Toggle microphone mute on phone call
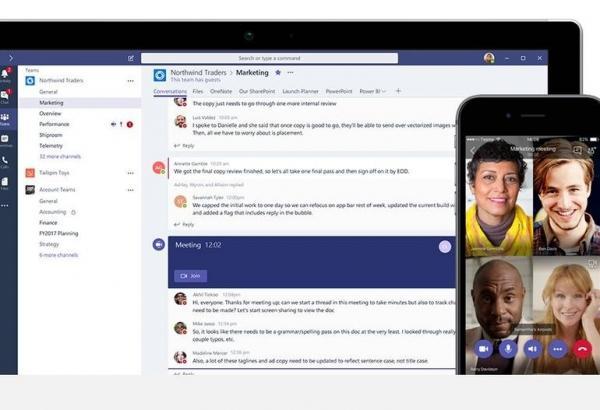Image resolution: width=600 pixels, height=410 pixels. coord(508,348)
